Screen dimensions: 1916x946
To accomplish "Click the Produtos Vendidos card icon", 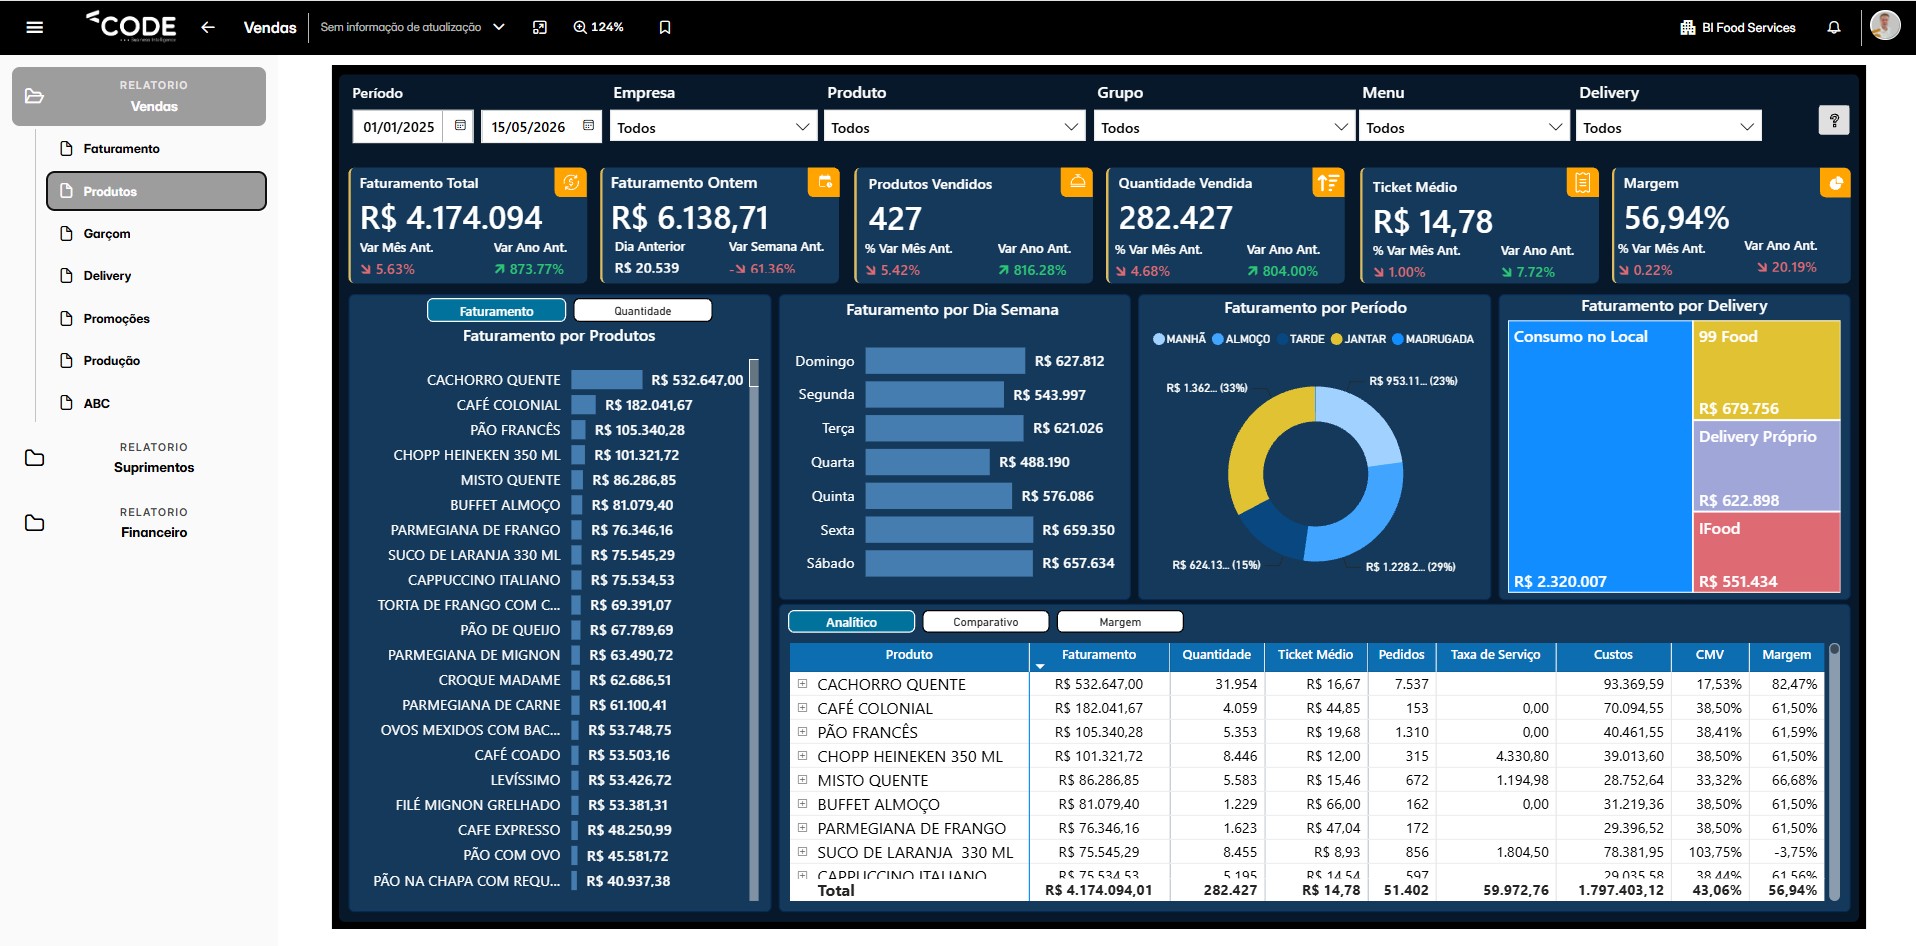I will 1077,182.
